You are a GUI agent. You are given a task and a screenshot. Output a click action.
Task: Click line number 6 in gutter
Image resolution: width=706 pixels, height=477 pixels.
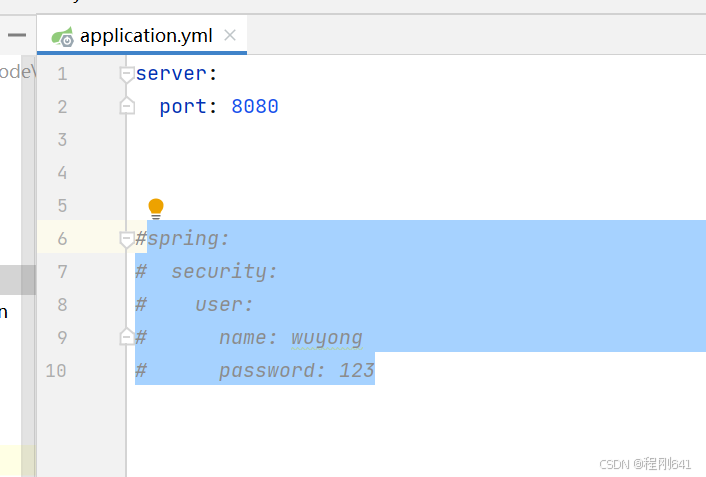[62, 239]
